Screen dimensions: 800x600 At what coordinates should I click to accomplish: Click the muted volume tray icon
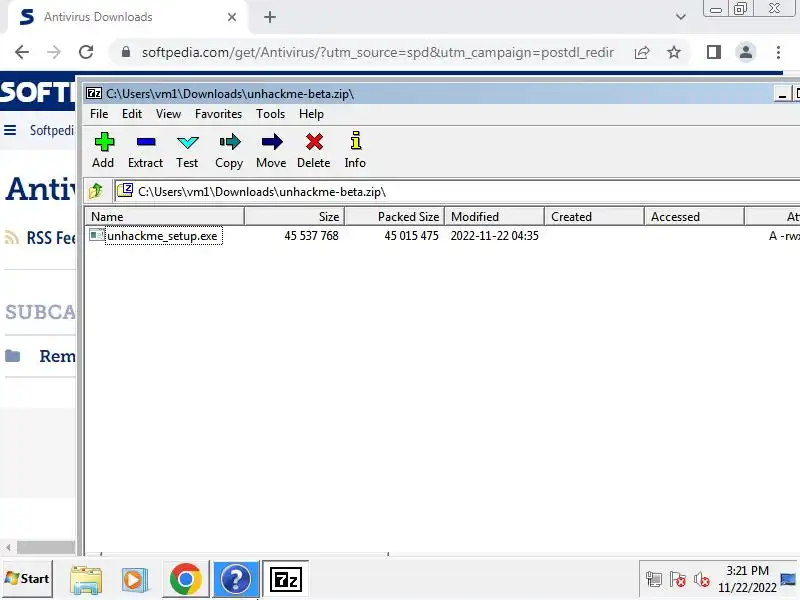coord(702,580)
